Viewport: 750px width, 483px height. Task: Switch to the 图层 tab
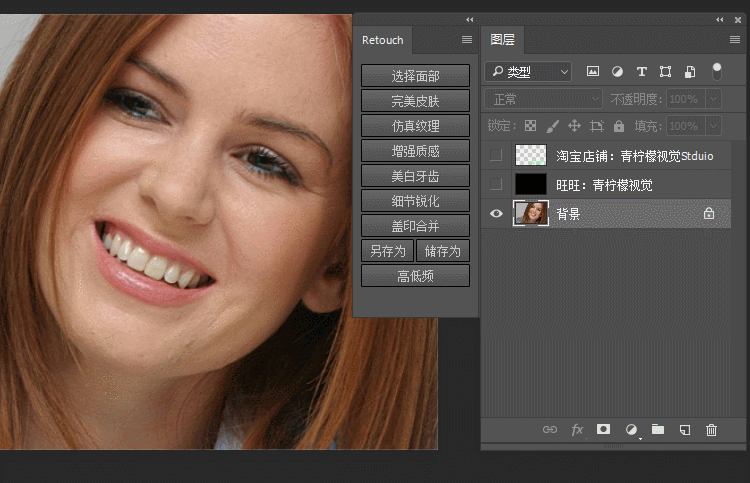point(502,40)
